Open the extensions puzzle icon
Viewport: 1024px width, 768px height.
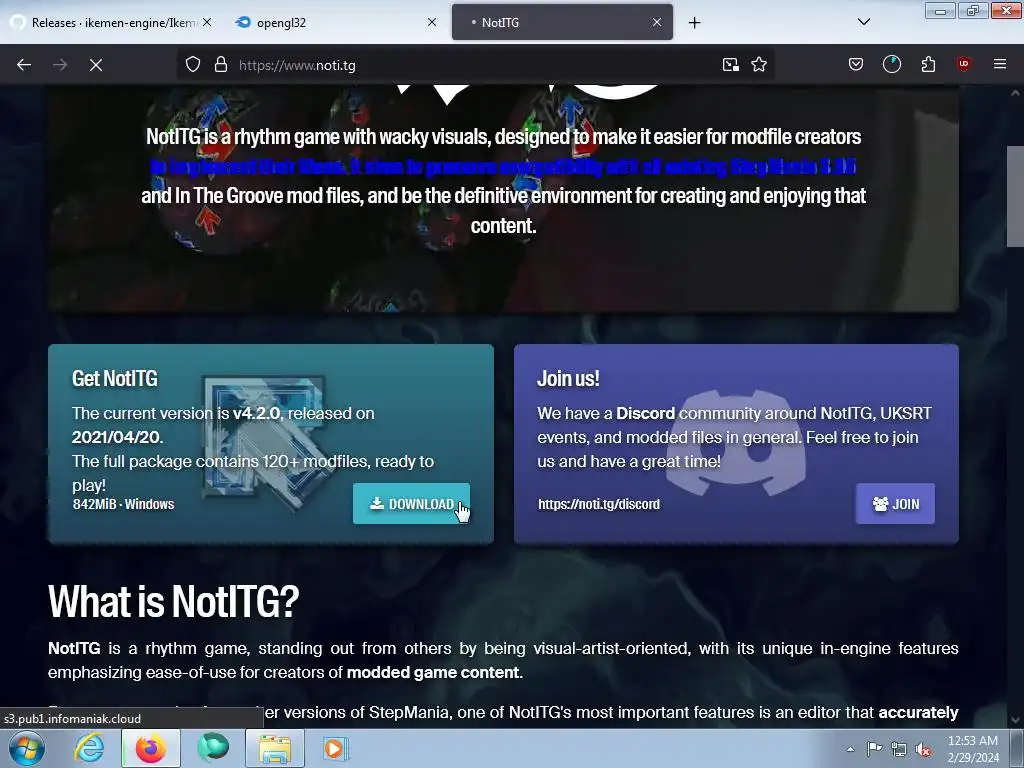928,64
